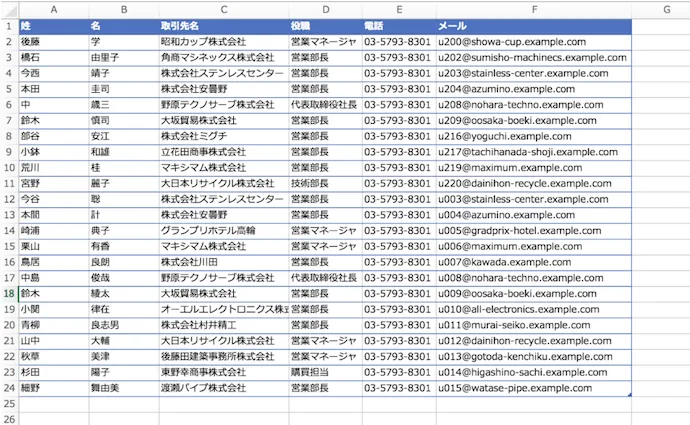
Task: Select the 立花田商事株式会社 company cell
Action: (223, 152)
